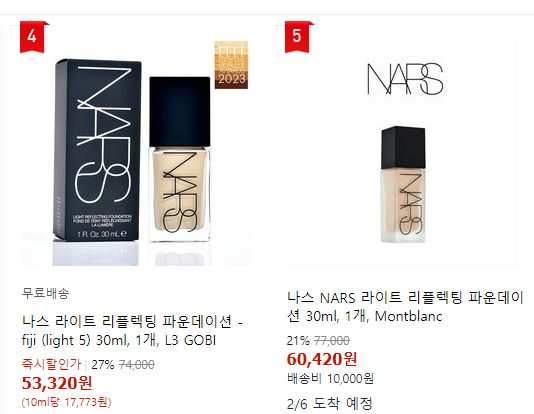
Task: Click the 무료배송 free shipping label
Action: point(46,293)
